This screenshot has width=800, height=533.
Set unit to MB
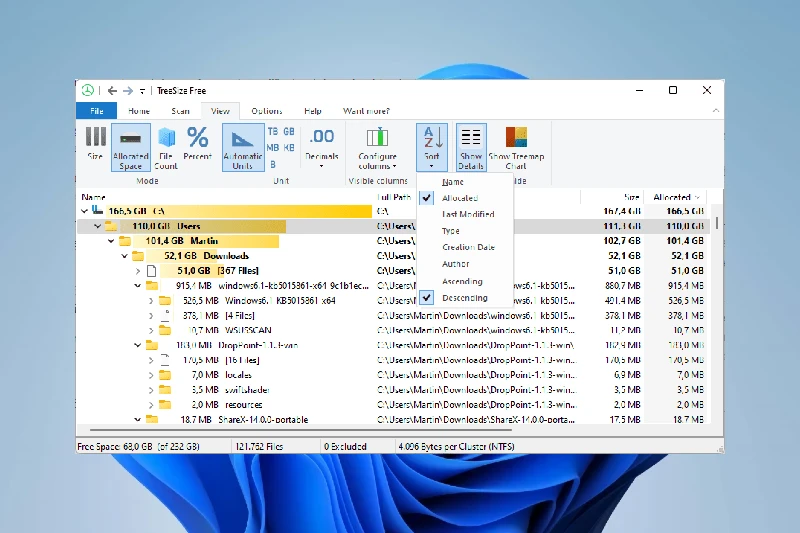tap(273, 148)
